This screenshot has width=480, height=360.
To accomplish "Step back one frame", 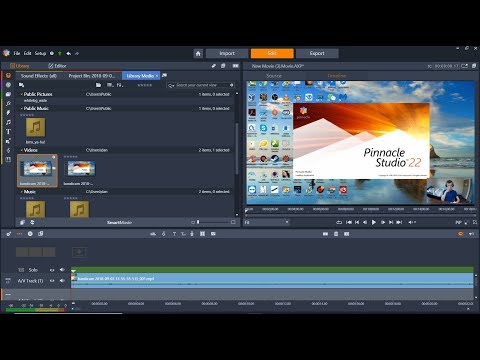I will (x=365, y=222).
